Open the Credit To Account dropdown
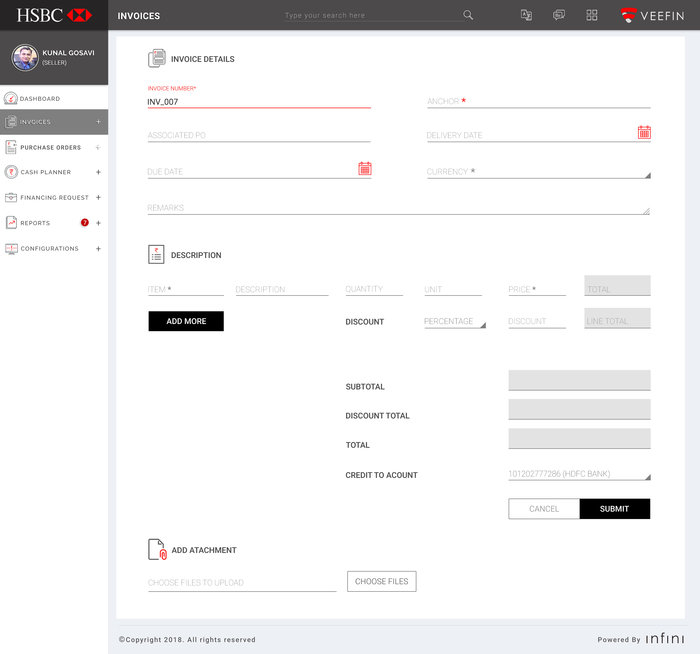 point(579,474)
